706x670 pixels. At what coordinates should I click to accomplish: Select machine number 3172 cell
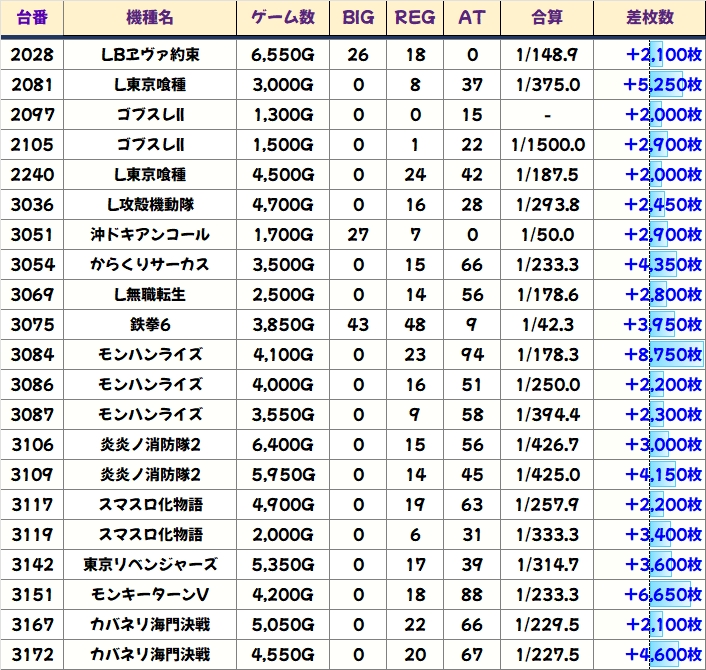click(x=33, y=655)
